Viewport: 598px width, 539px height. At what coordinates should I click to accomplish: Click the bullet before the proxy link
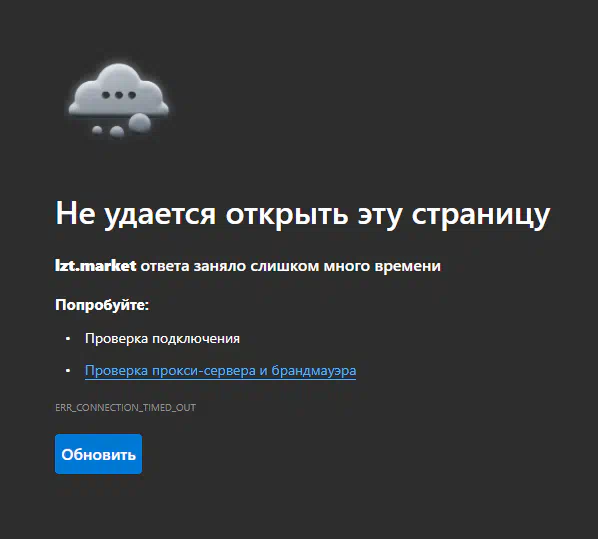click(x=68, y=370)
